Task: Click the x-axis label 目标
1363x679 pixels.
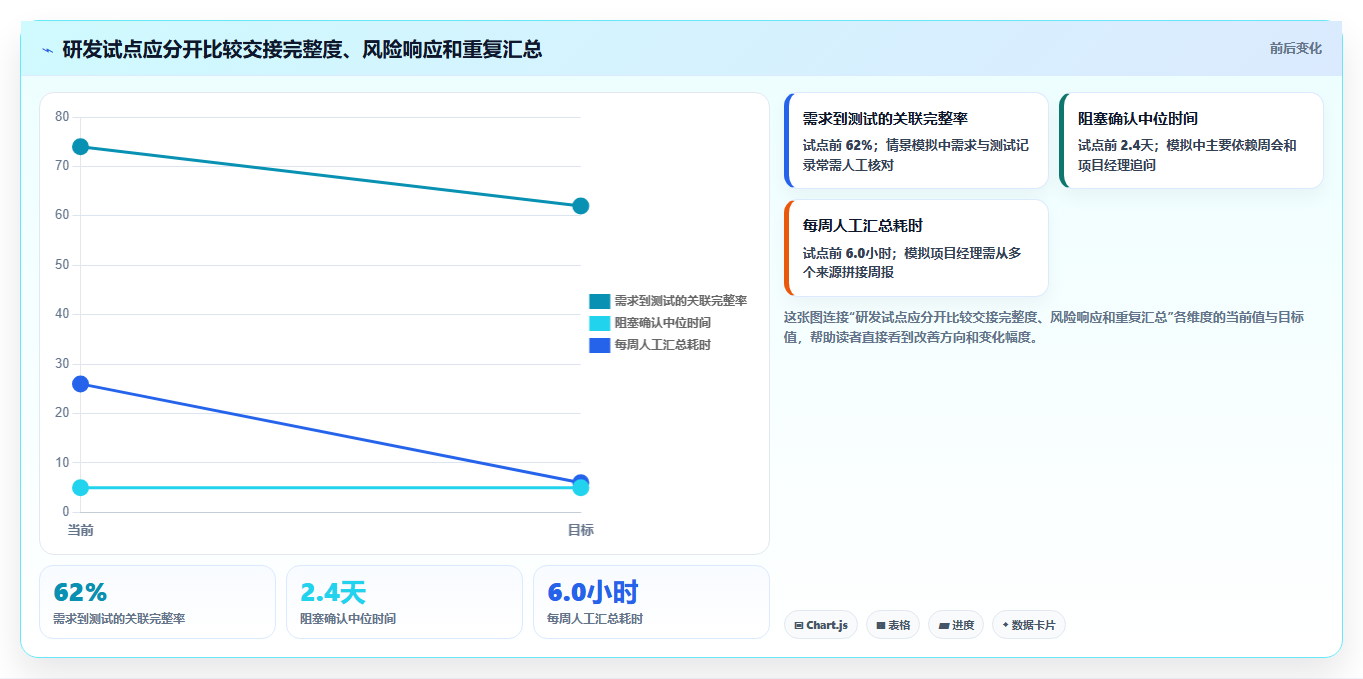Action: (581, 530)
